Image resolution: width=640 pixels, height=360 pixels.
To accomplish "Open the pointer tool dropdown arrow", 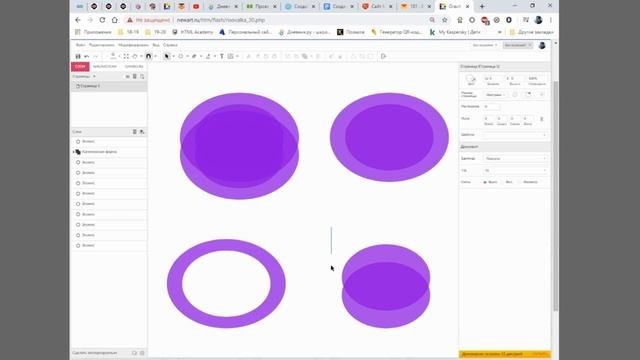I will coord(173,56).
